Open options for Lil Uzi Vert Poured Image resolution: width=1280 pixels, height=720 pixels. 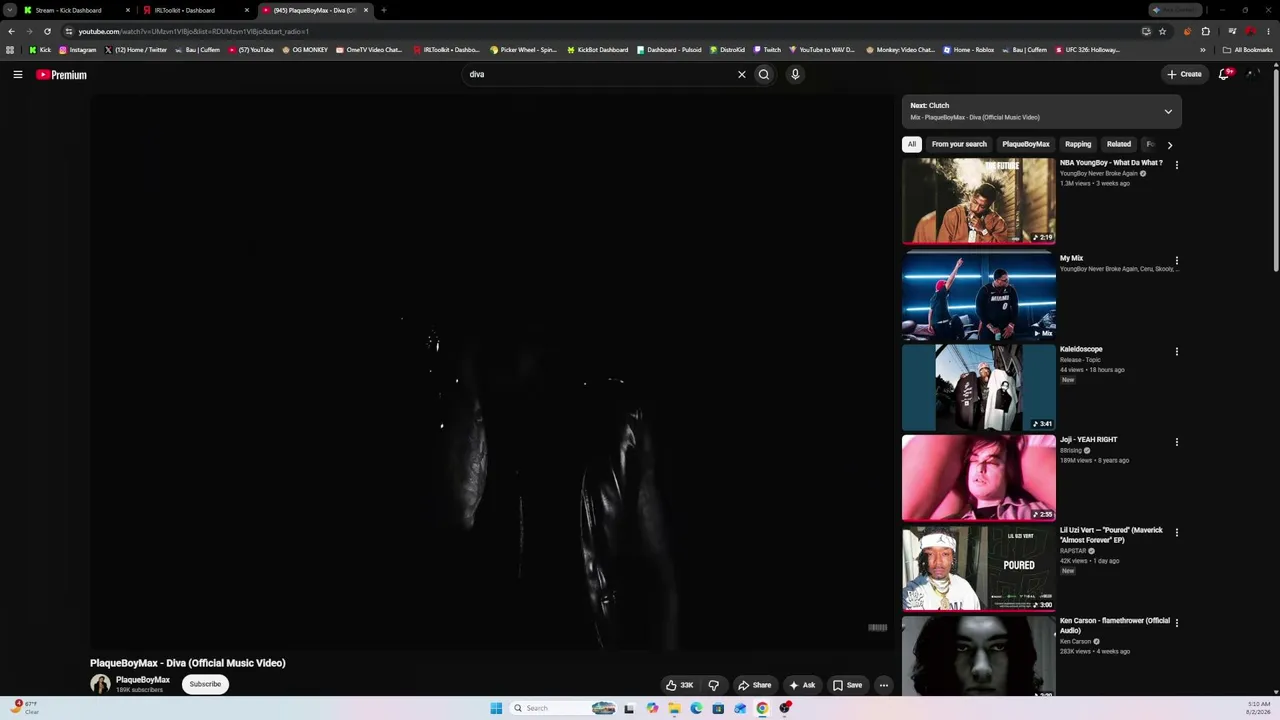pos(1177,532)
